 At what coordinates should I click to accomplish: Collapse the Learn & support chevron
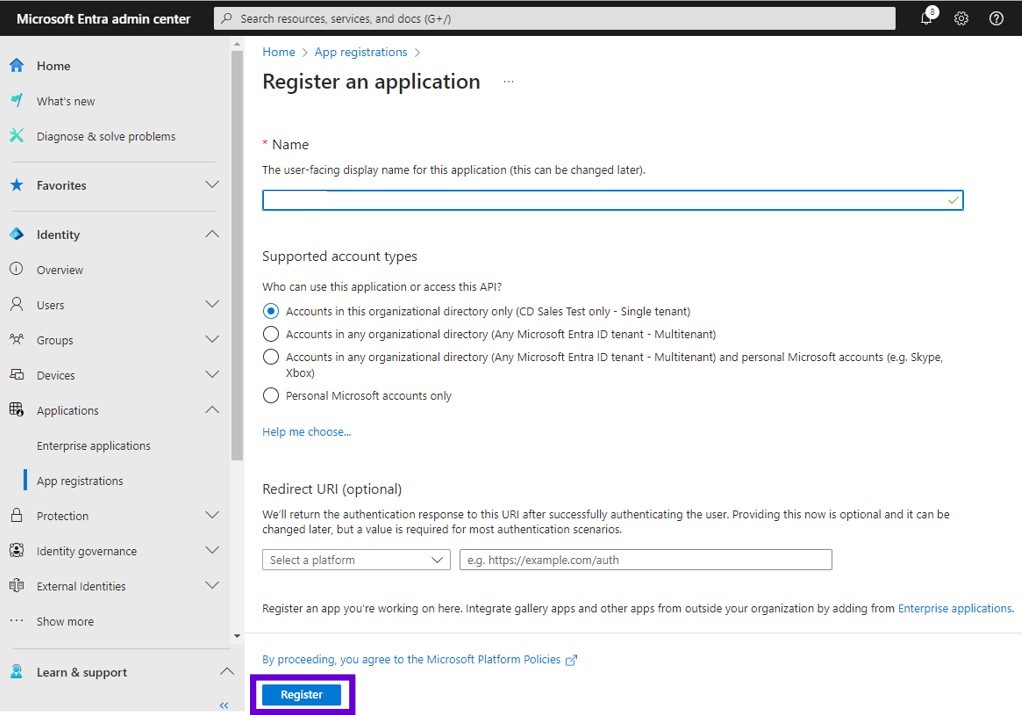(x=227, y=671)
